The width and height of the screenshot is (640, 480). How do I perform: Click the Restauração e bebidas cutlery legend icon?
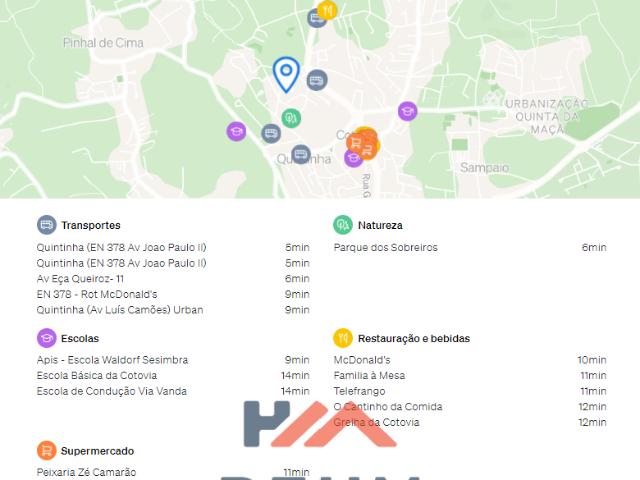(x=343, y=338)
